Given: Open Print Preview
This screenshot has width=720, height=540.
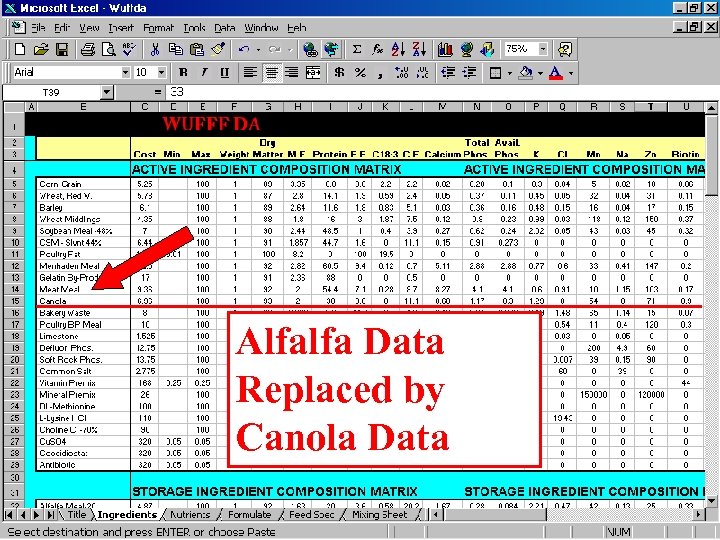Looking at the screenshot, I should [x=108, y=49].
